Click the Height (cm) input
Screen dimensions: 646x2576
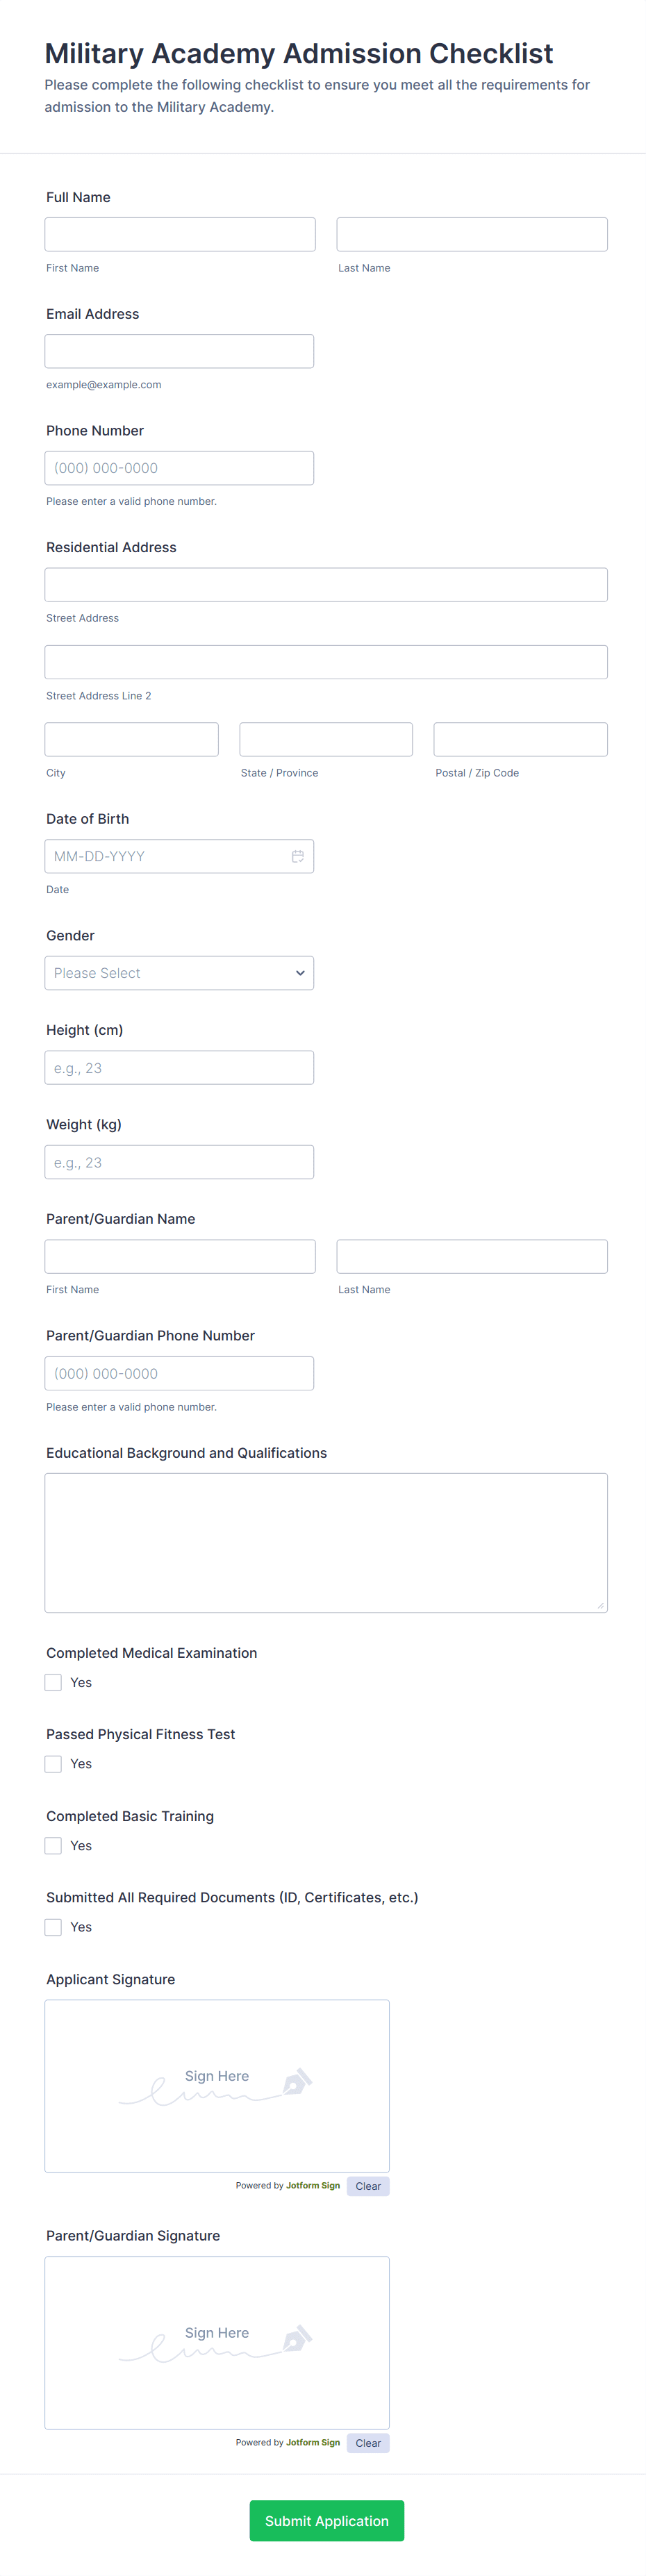point(179,1067)
